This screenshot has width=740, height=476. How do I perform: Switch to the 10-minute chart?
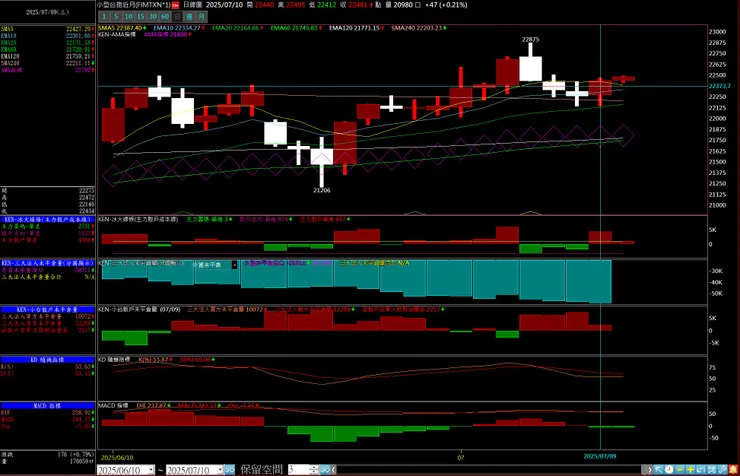(128, 17)
